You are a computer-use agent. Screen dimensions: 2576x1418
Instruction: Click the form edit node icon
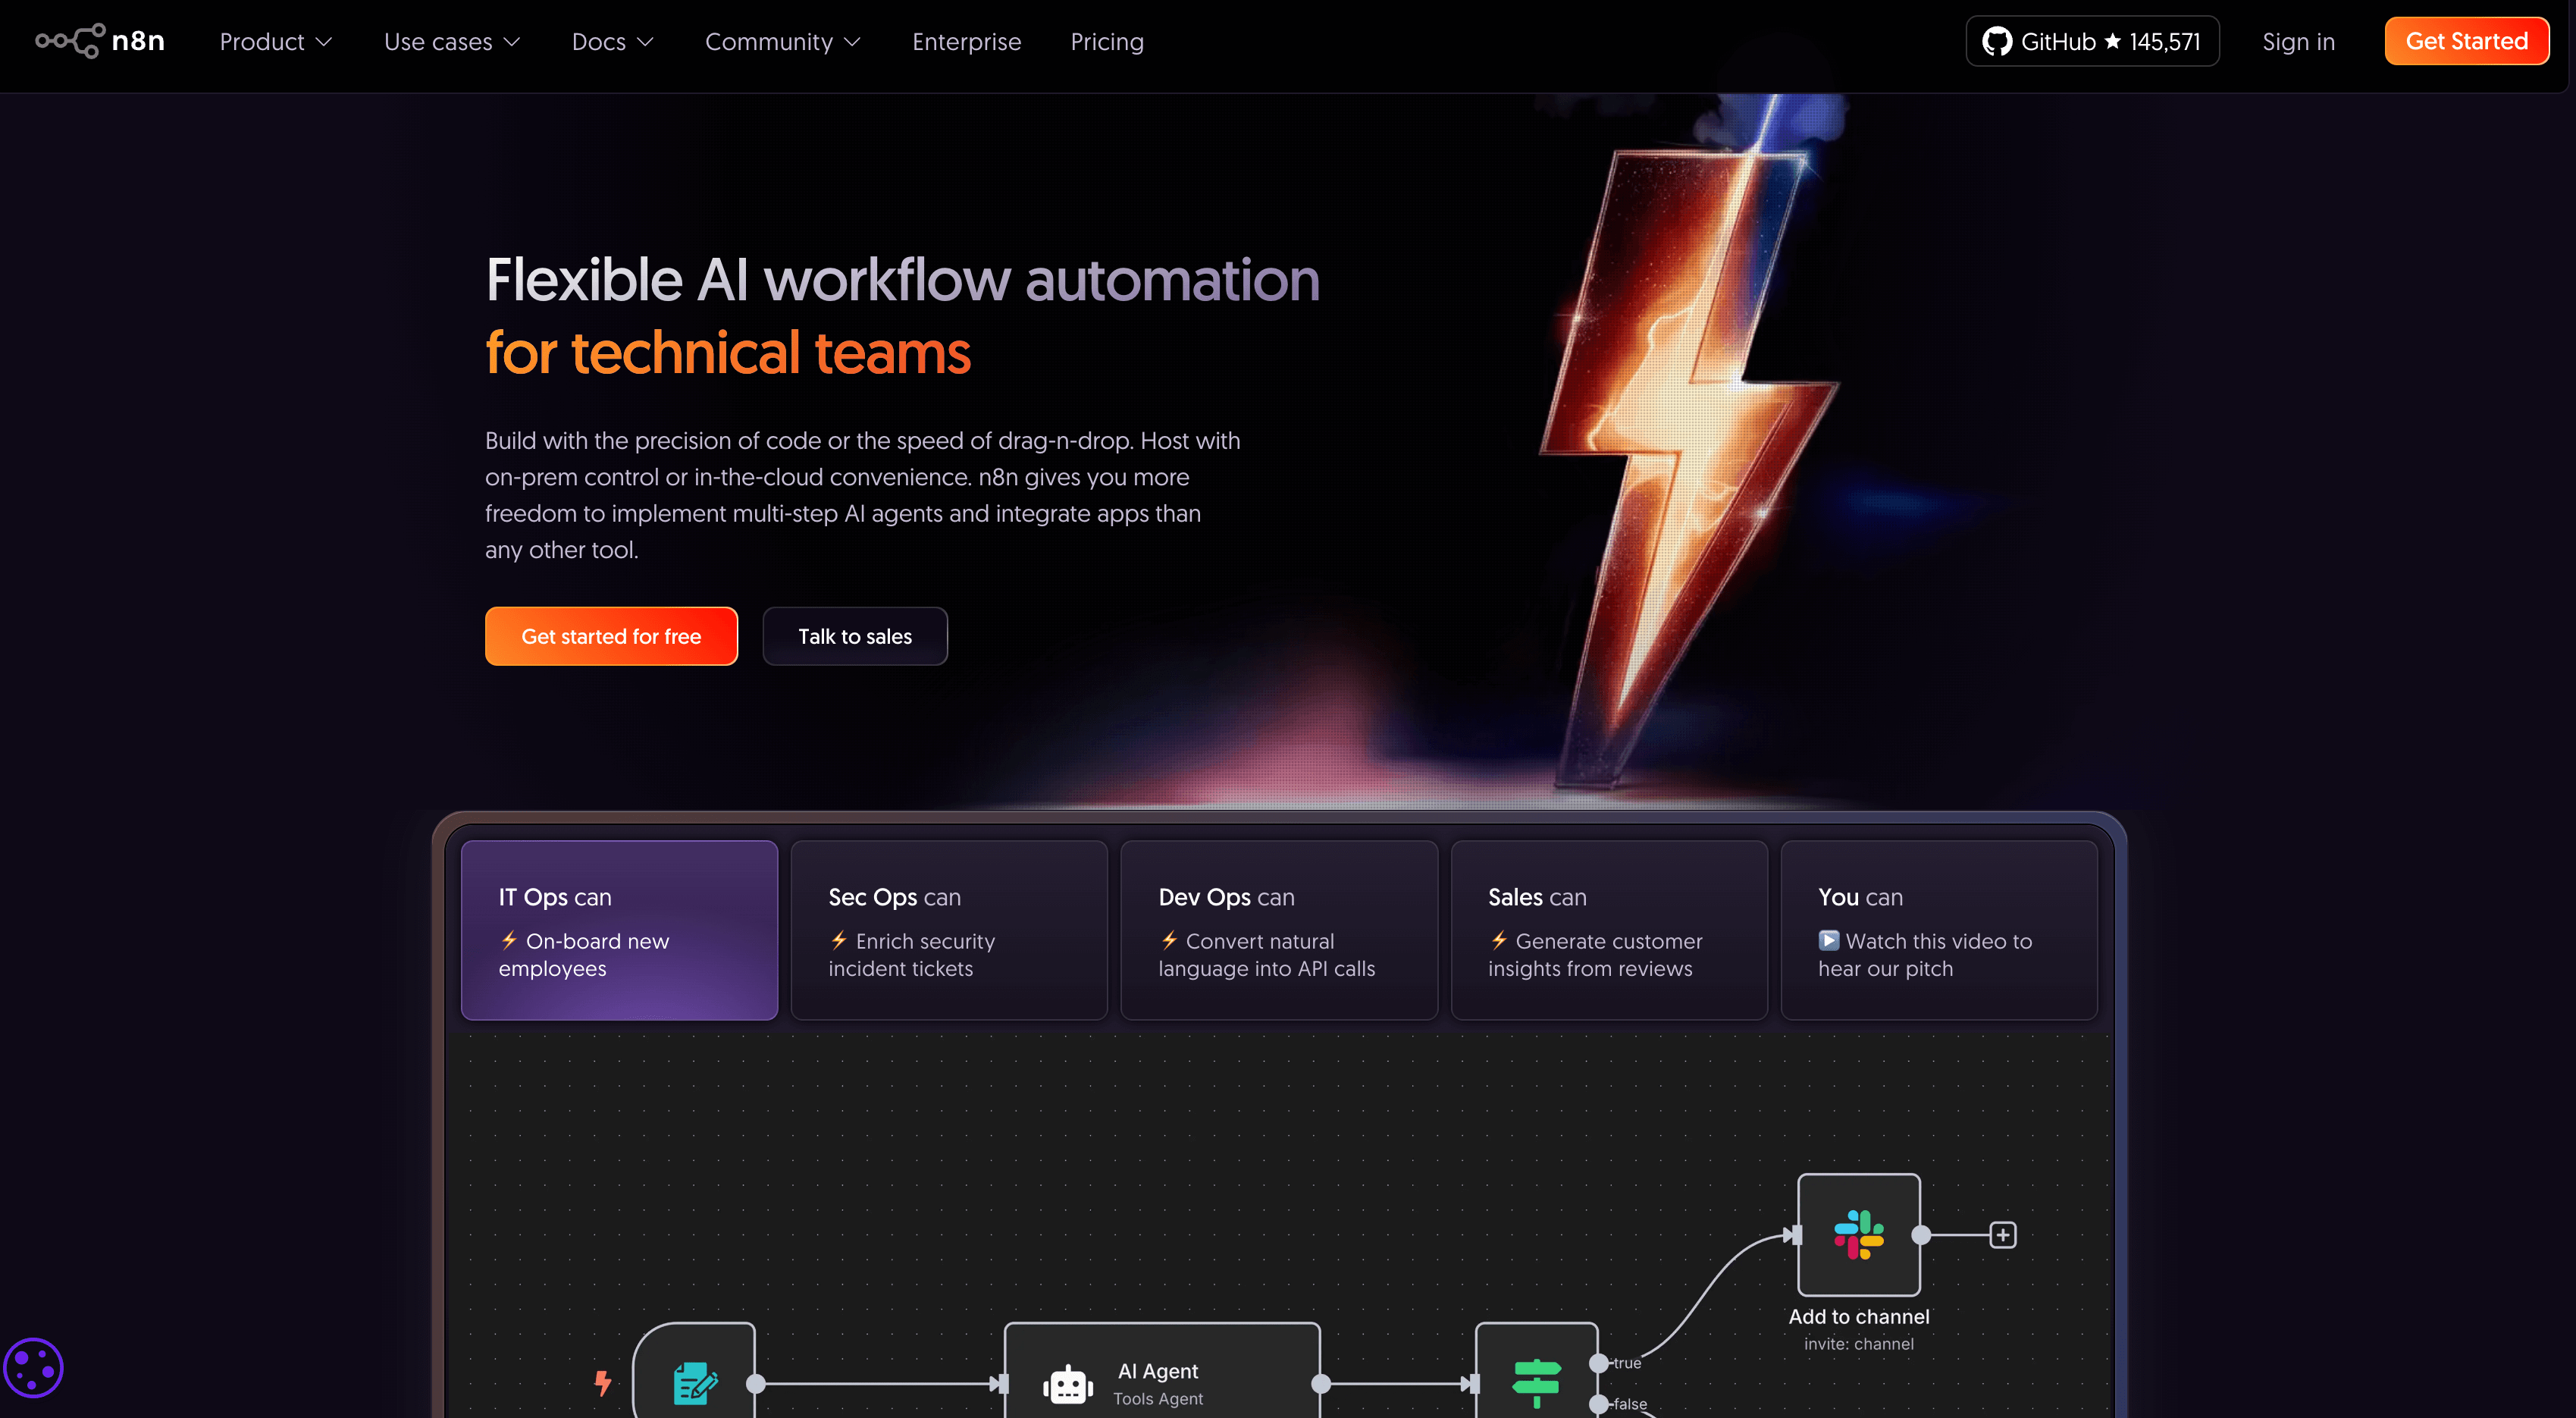point(695,1383)
